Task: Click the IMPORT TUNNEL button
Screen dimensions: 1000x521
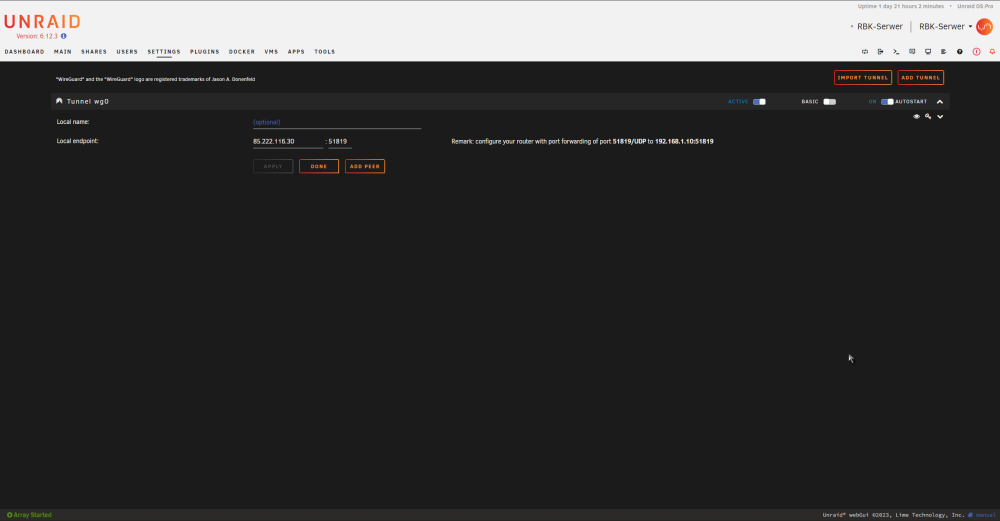Action: pos(863,78)
